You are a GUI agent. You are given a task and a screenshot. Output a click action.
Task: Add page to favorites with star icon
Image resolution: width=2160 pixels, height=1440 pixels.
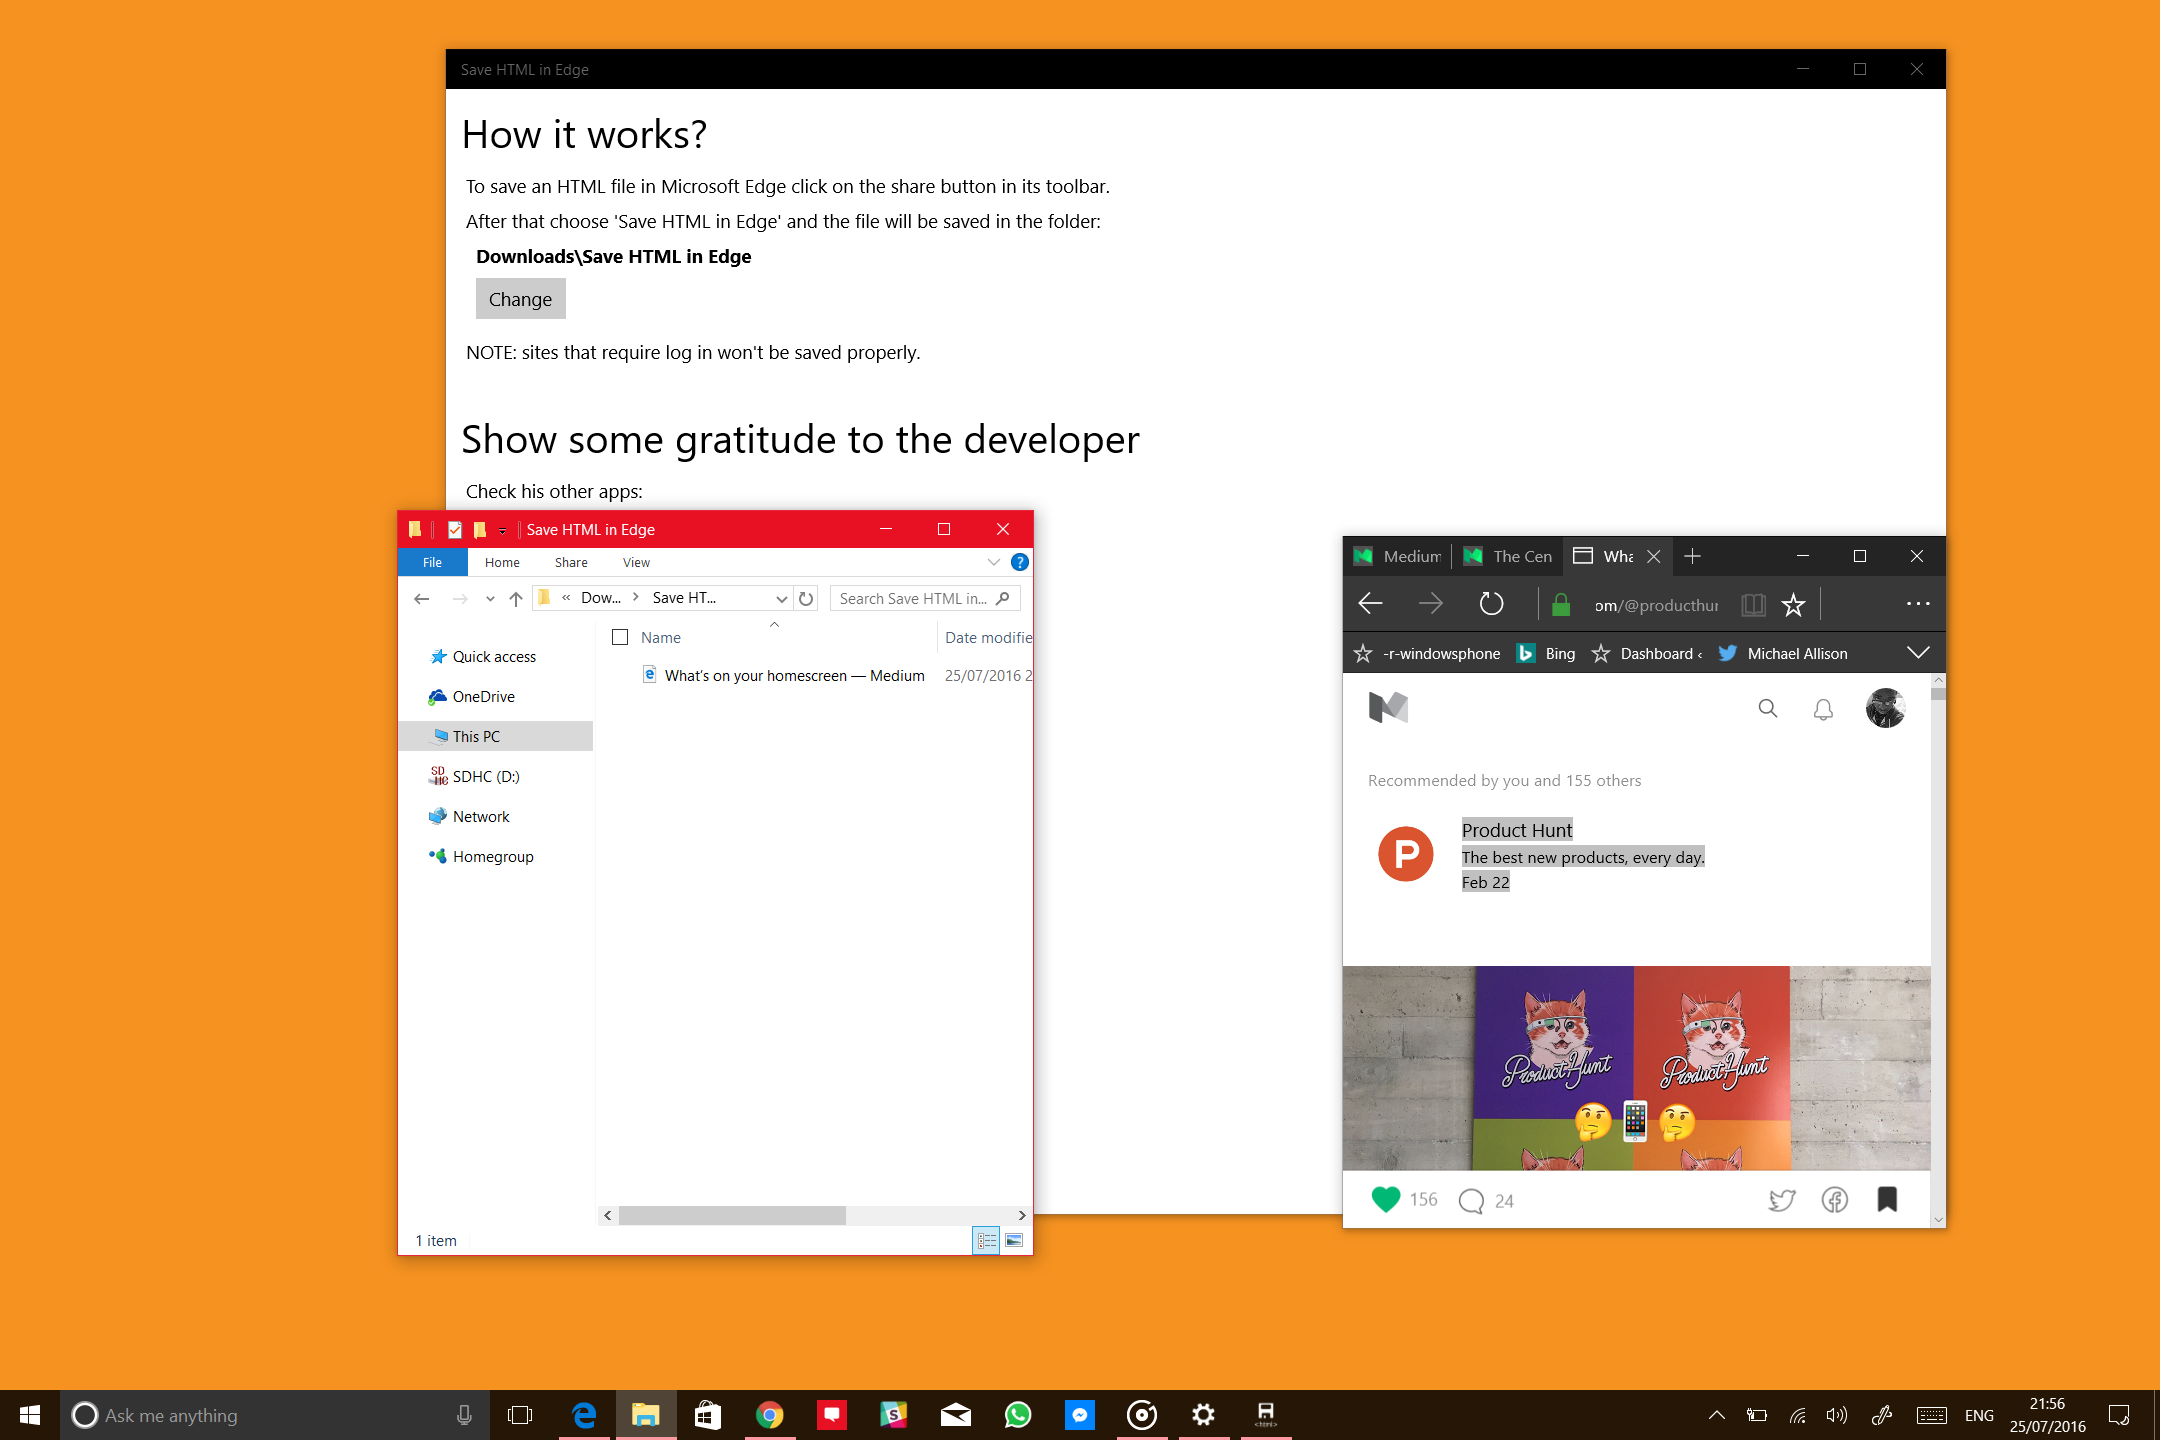[x=1793, y=604]
